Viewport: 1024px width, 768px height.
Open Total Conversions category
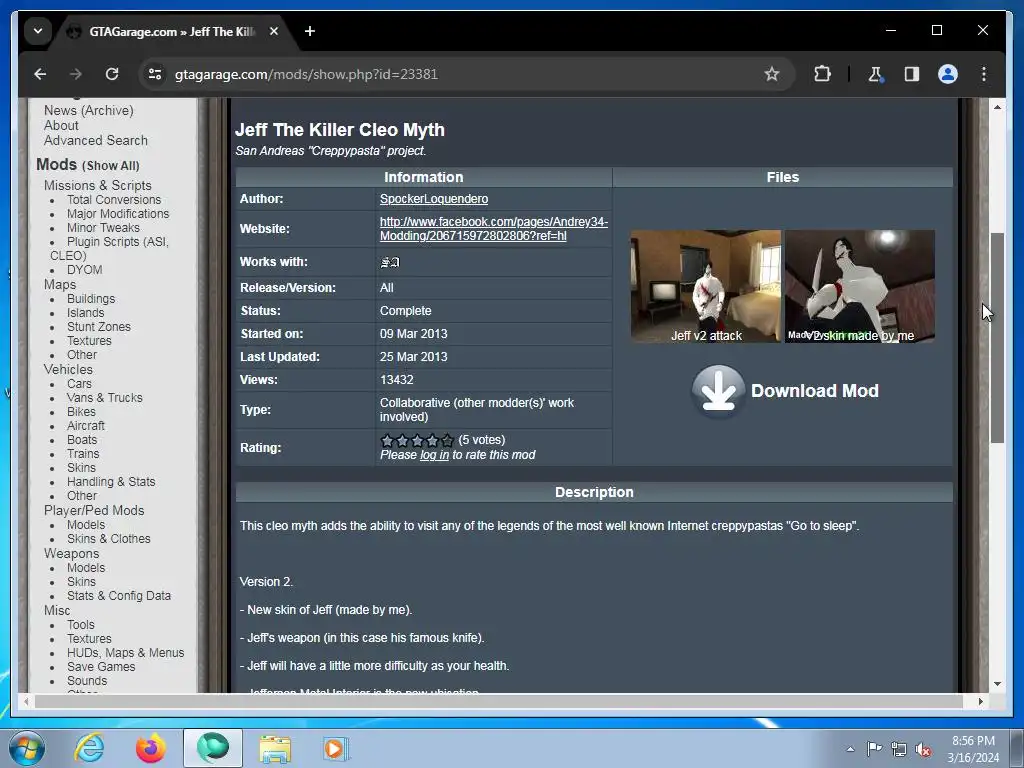tap(114, 200)
